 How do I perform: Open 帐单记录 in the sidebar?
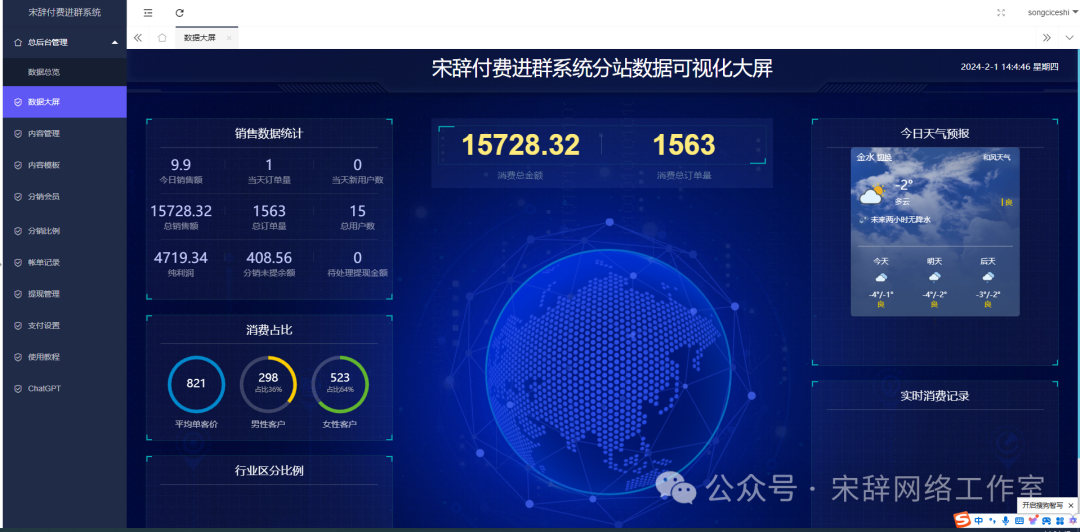click(63, 263)
